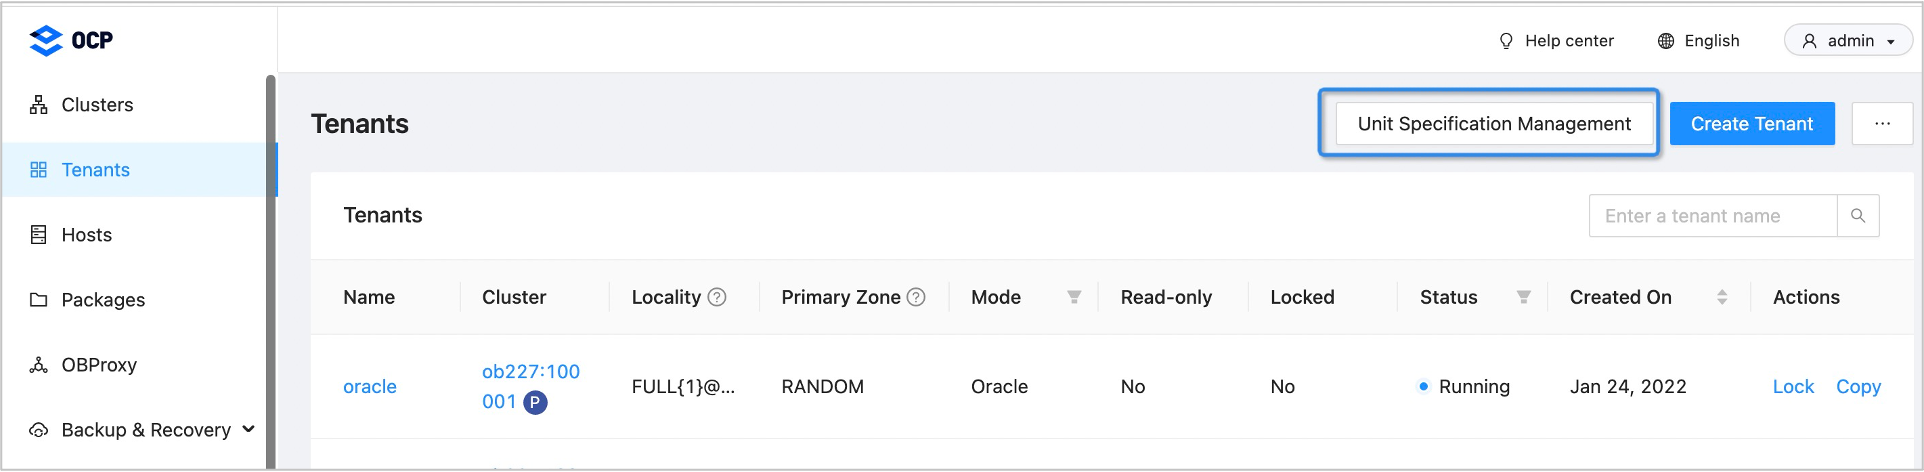Image resolution: width=1924 pixels, height=472 pixels.
Task: Click the OCP logo icon
Action: (x=46, y=40)
